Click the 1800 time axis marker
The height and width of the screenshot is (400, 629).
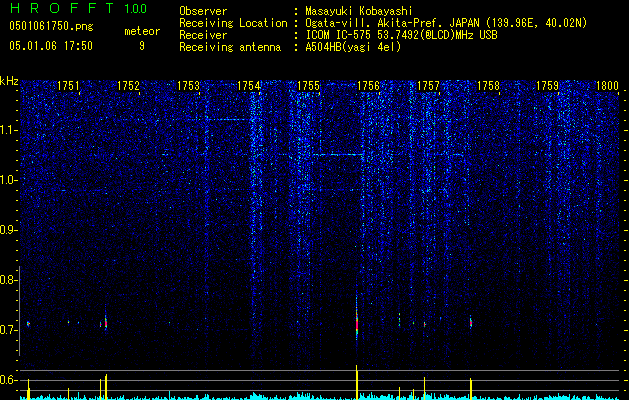pyautogui.click(x=607, y=85)
